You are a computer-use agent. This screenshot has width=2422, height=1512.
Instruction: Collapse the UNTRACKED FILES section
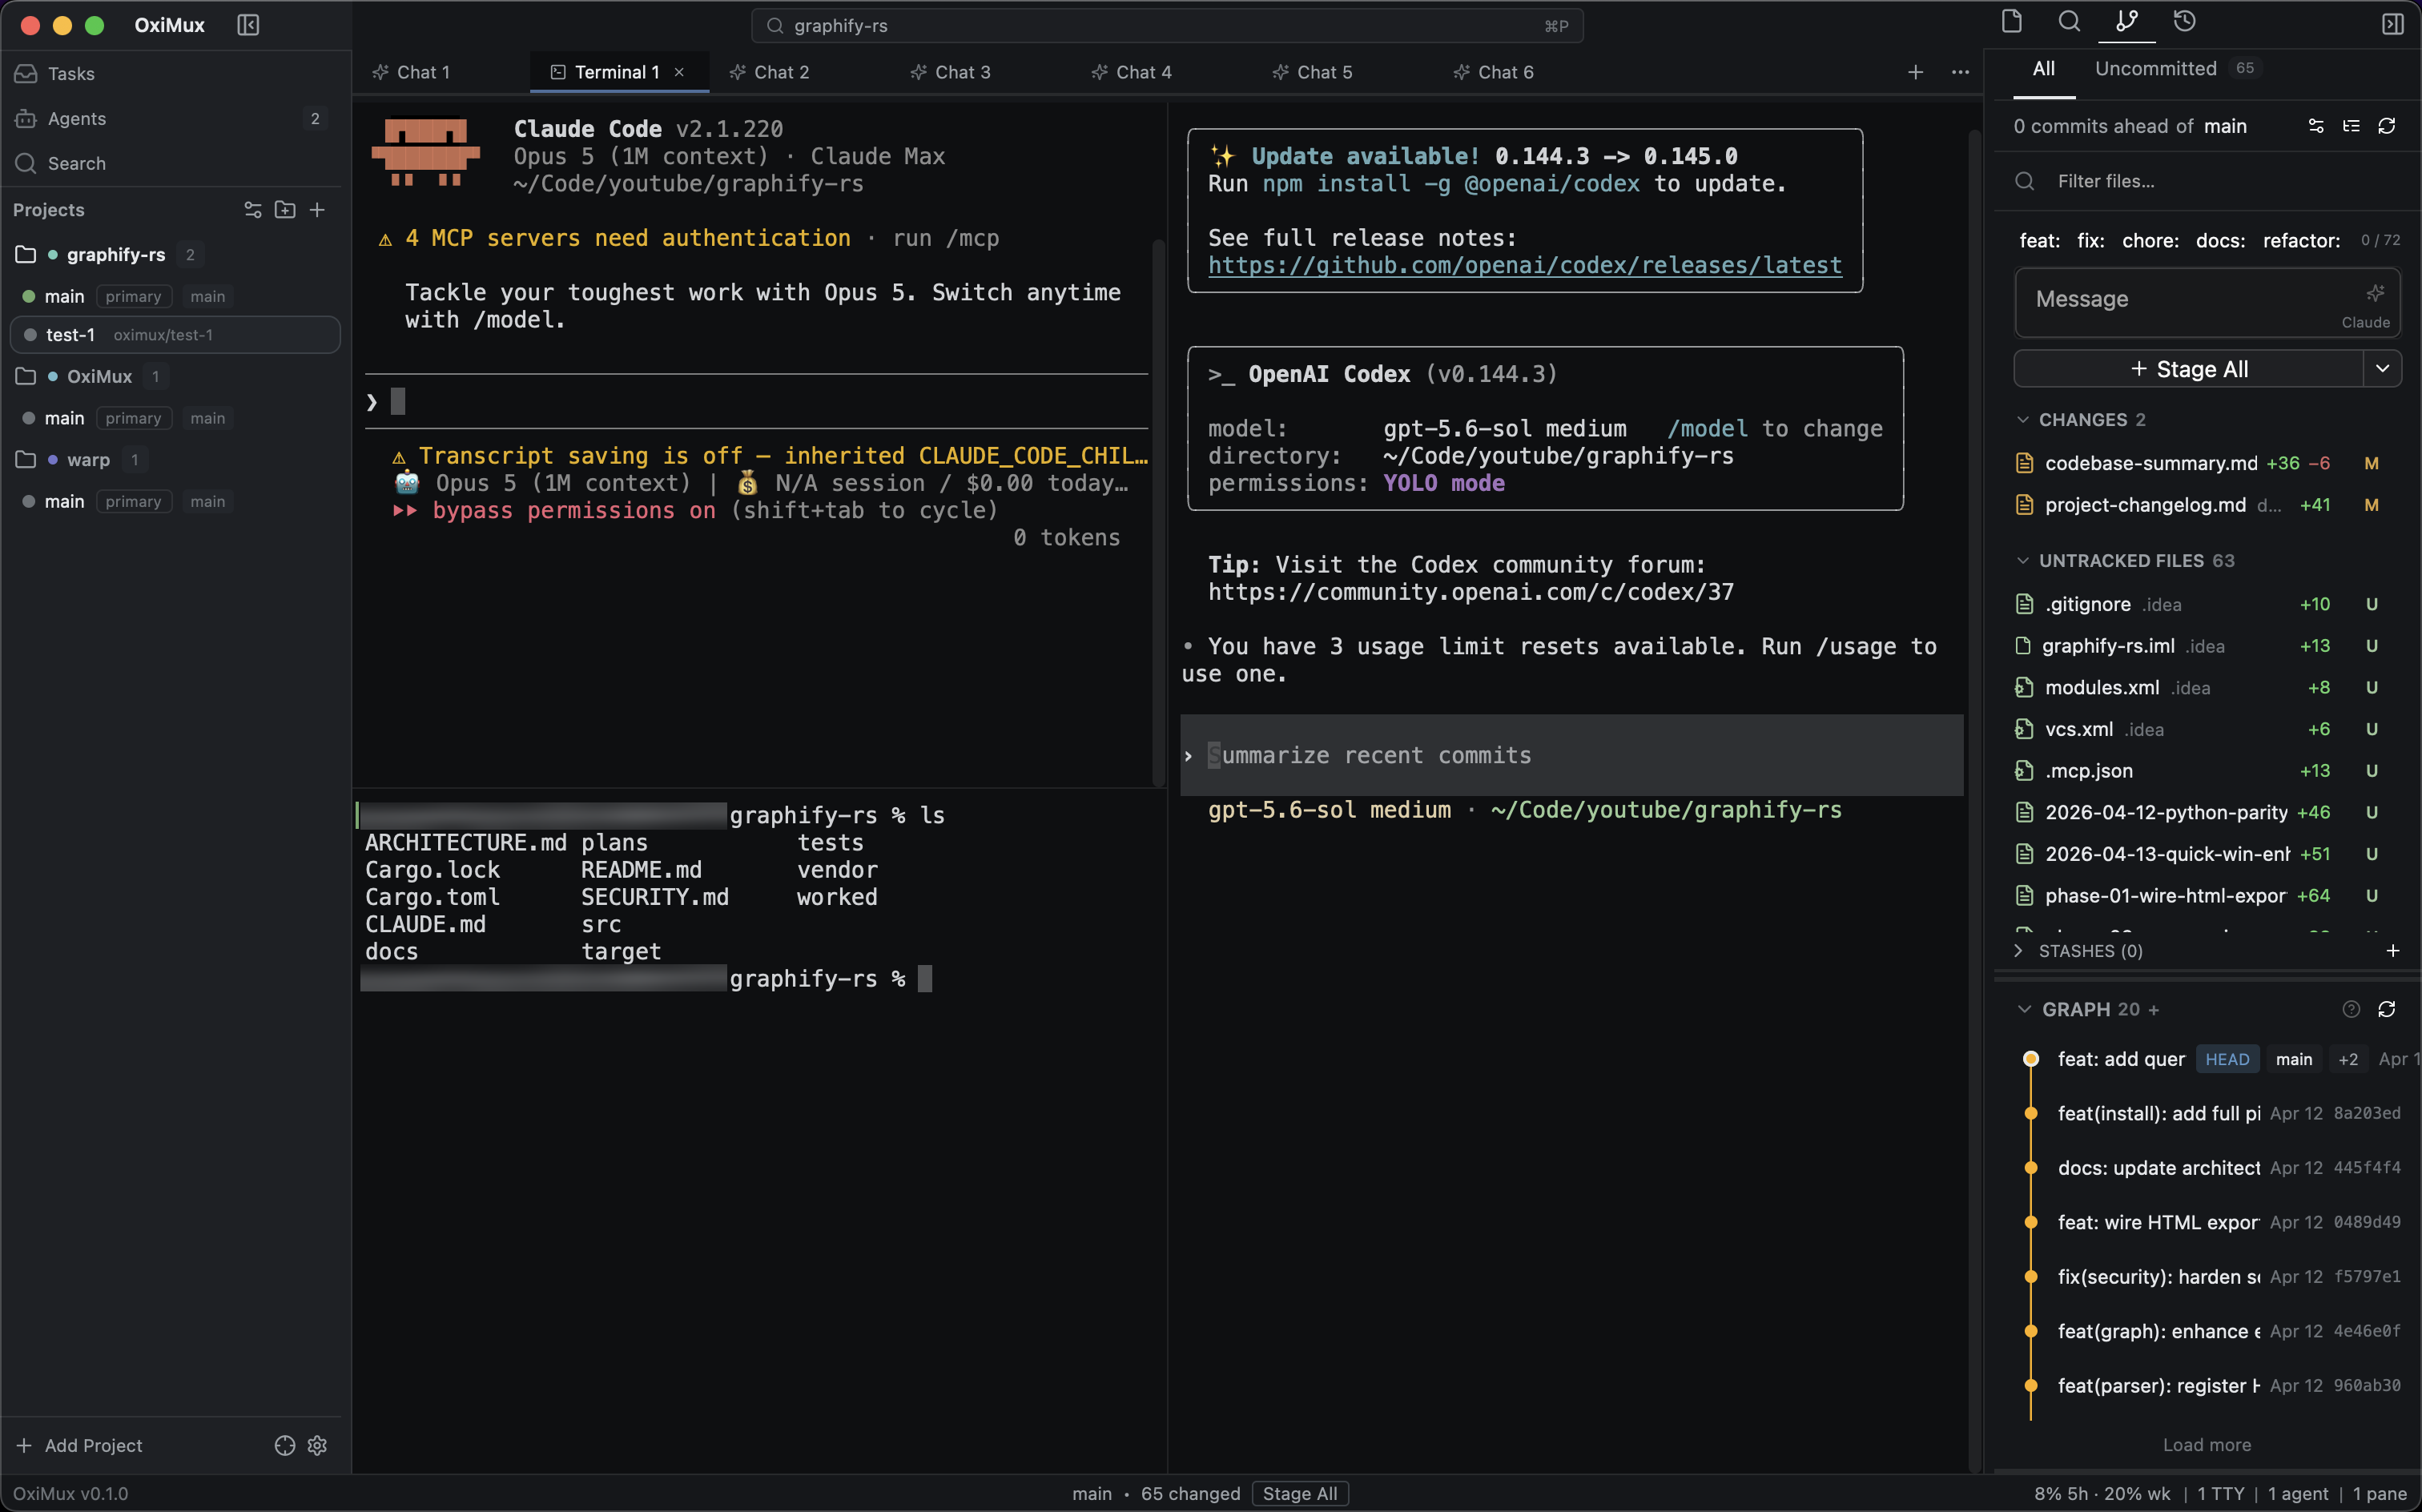[x=2023, y=561]
